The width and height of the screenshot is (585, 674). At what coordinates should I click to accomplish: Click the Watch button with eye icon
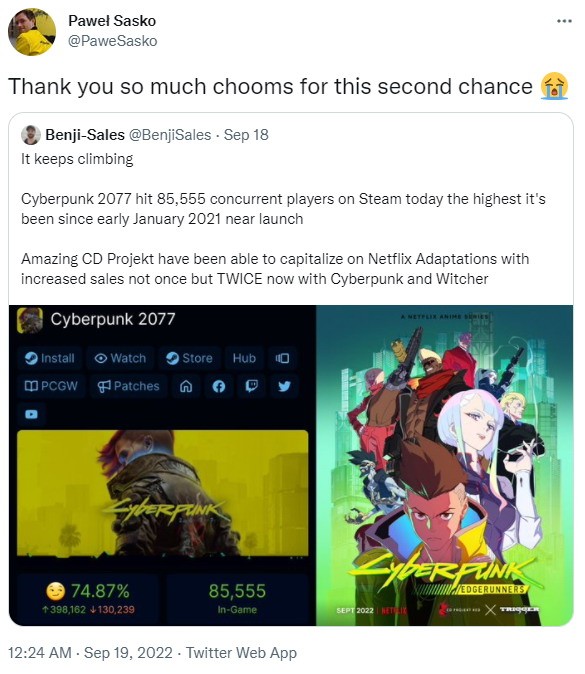120,358
